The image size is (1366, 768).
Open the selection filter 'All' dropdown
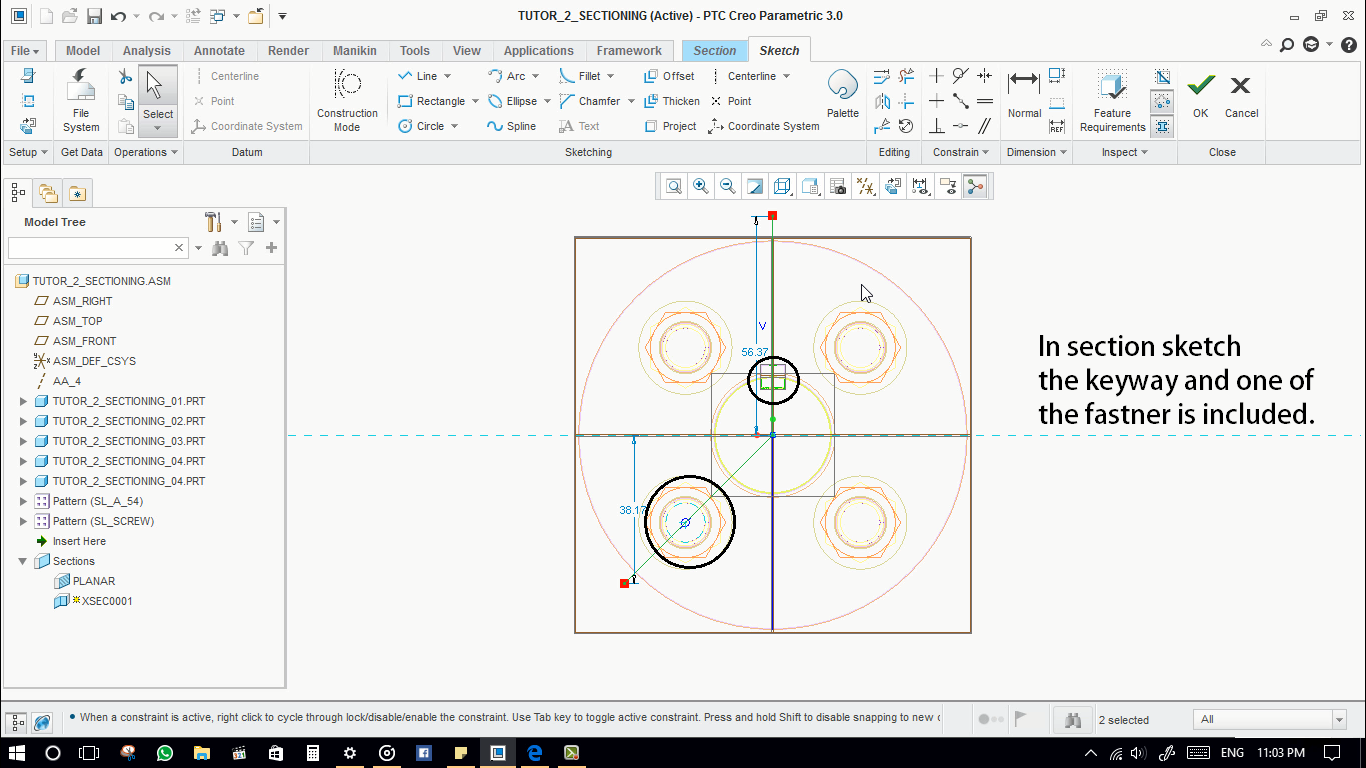[1339, 720]
